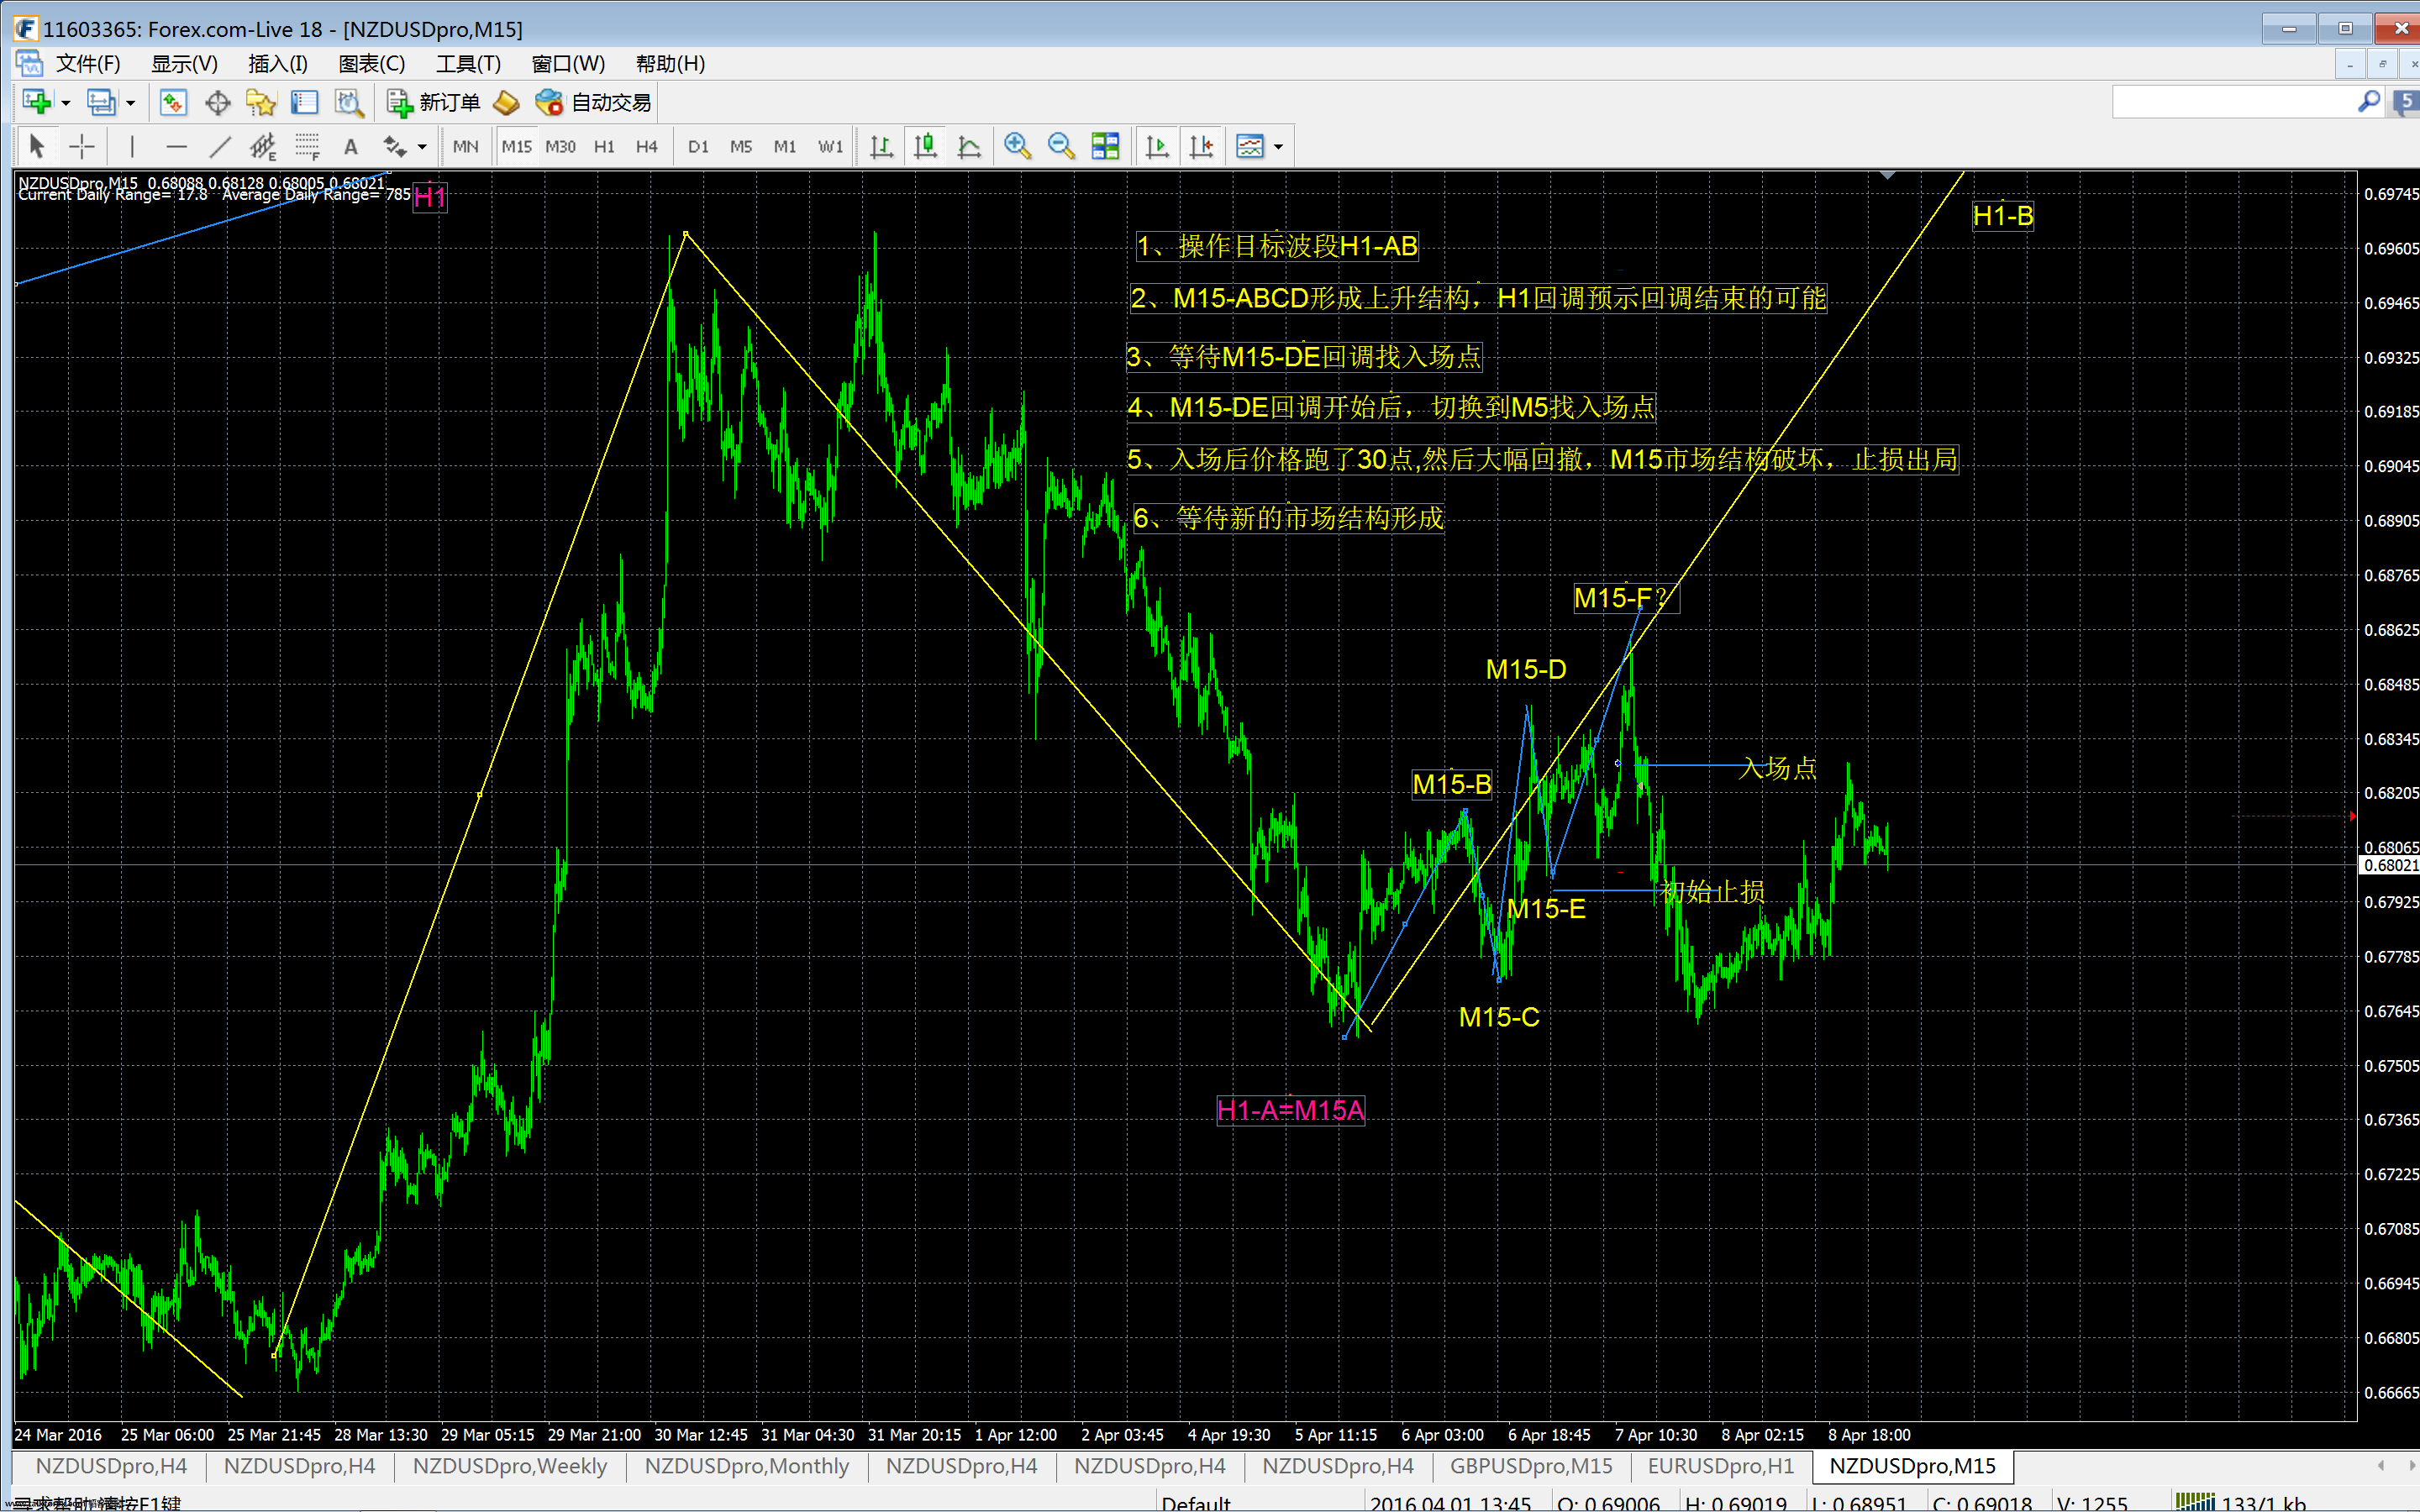Set chart type to Bar Chart
The height and width of the screenshot is (1512, 2420).
(x=881, y=147)
